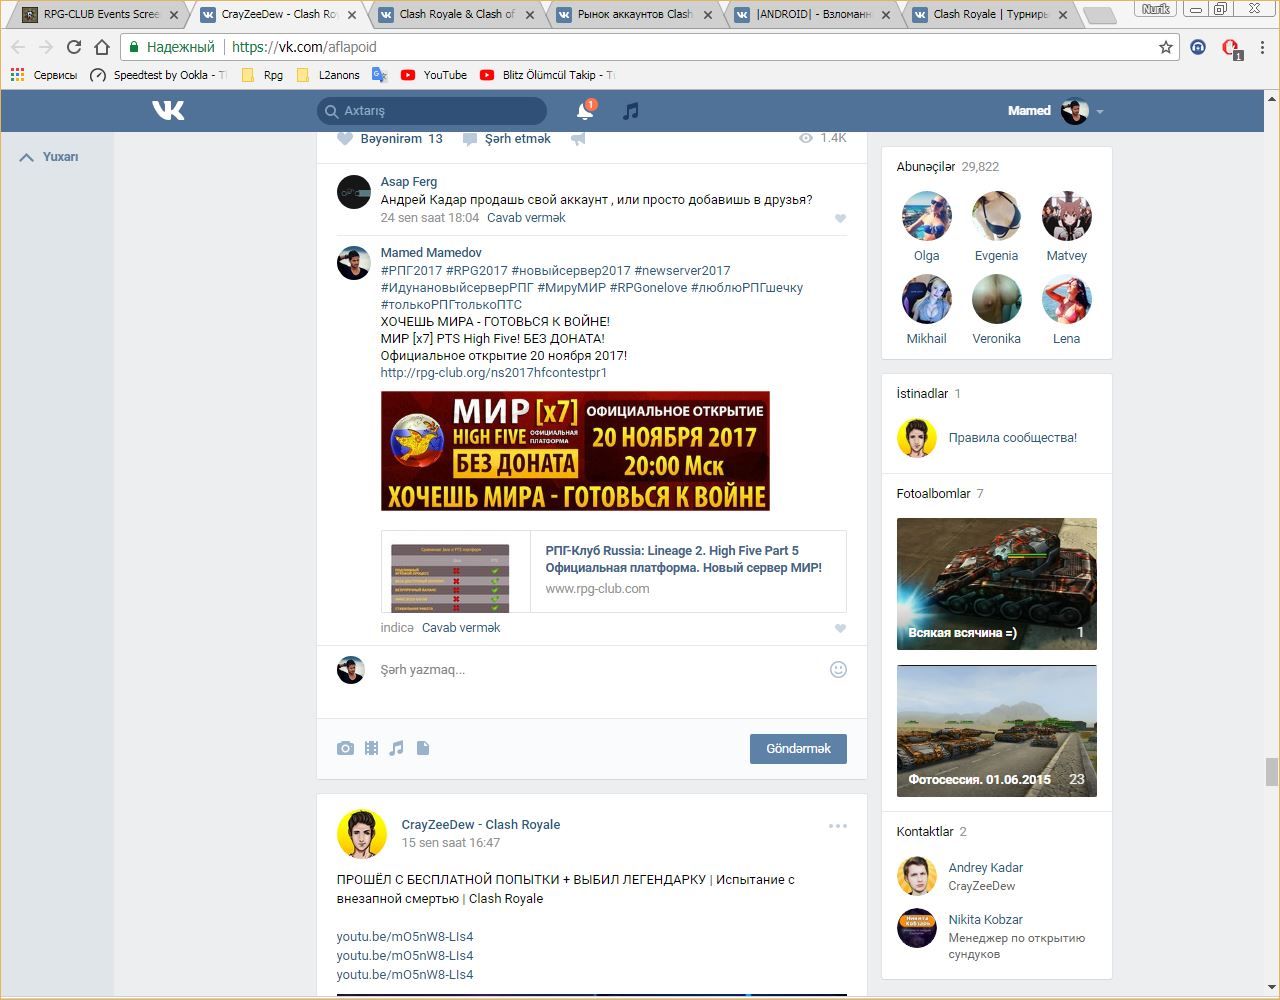Open the YouTube bookmark
This screenshot has height=1000, width=1280.
point(433,75)
